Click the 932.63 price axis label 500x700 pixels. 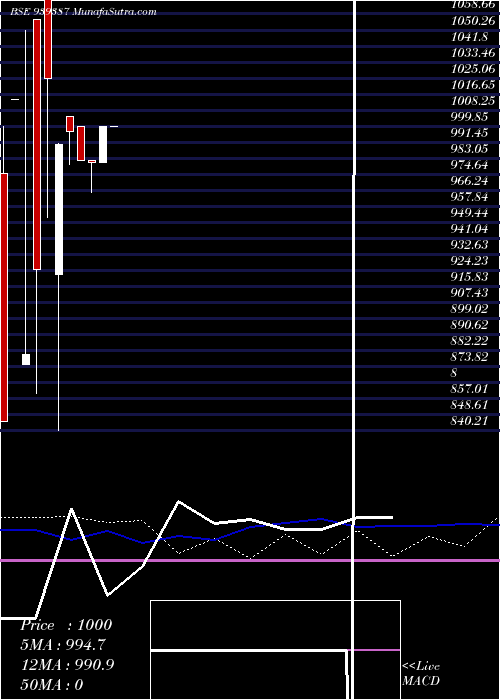(469, 245)
